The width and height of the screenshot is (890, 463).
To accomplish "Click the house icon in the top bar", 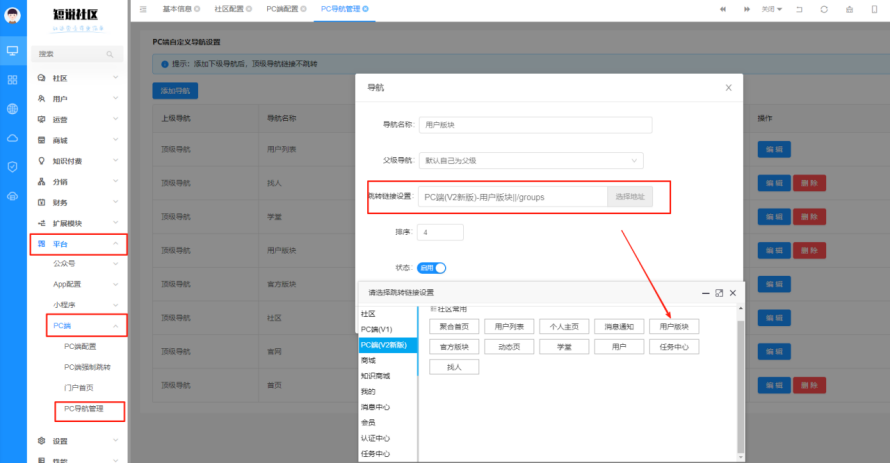I will pos(849,9).
